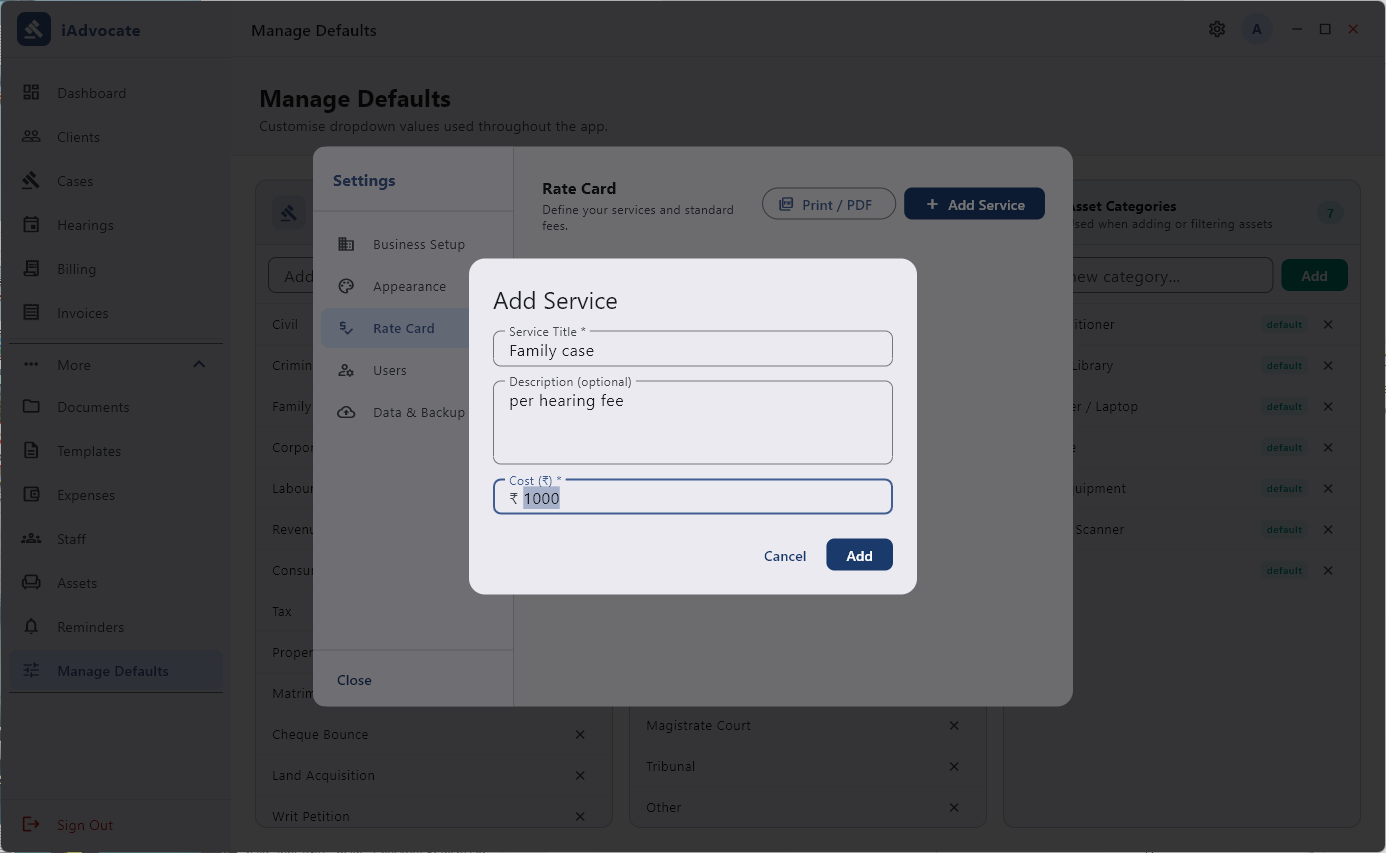1386x853 pixels.
Task: Click the Sign Out icon
Action: (x=31, y=824)
